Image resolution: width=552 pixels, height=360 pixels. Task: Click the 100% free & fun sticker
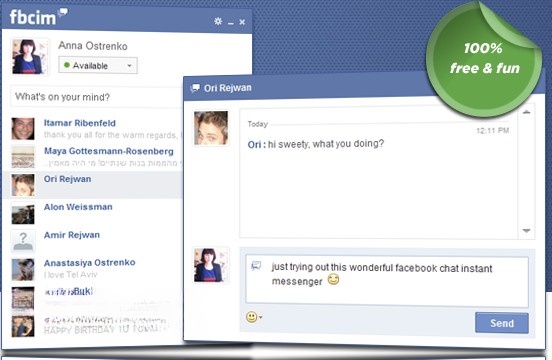click(484, 60)
